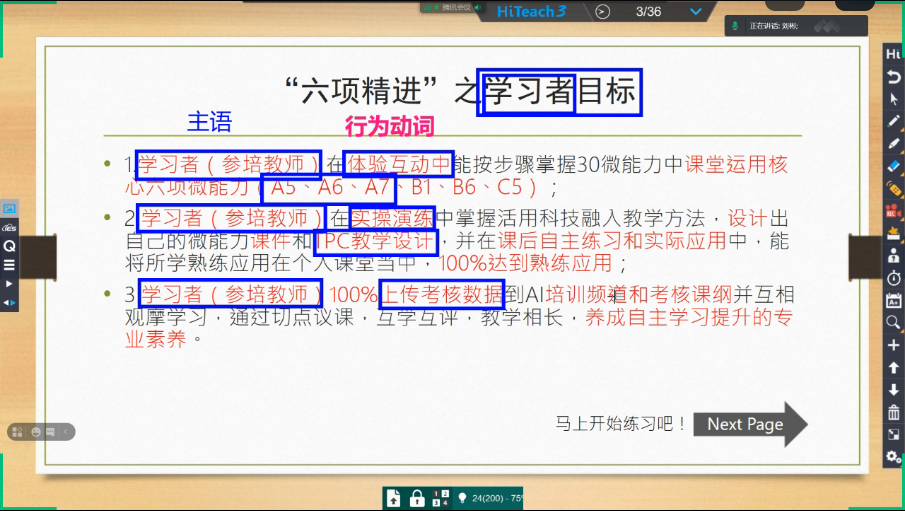This screenshot has height=511, width=905.
Task: Select the pen drawing tool
Action: [893, 121]
